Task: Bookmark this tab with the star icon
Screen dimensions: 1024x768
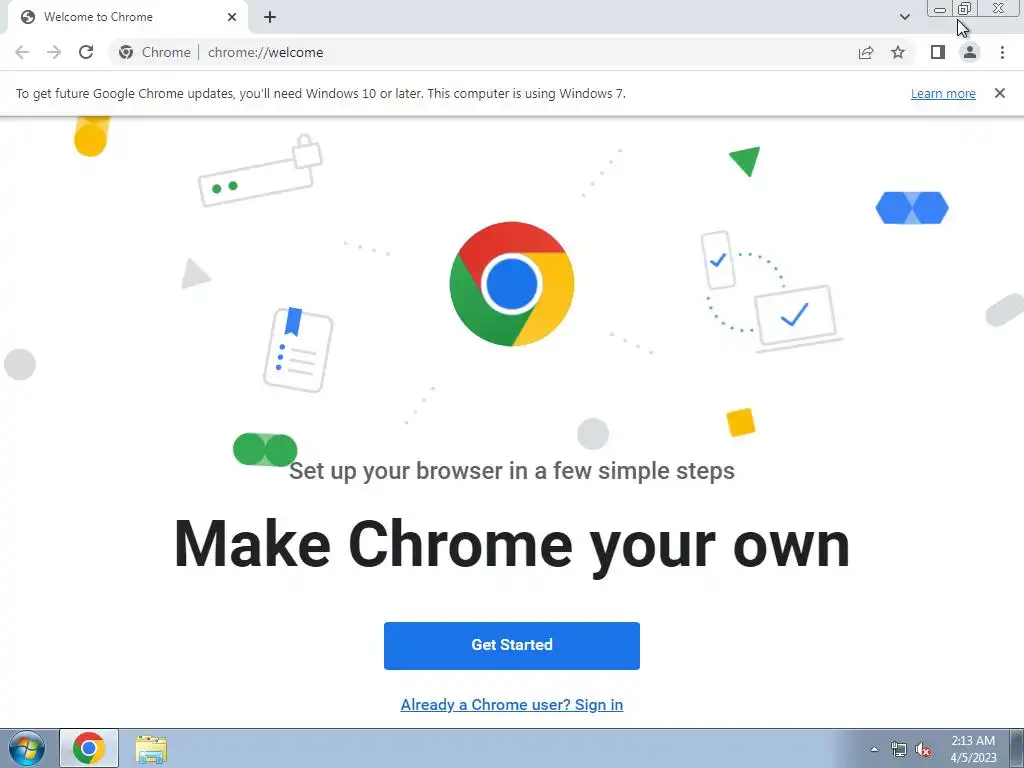Action: point(898,52)
